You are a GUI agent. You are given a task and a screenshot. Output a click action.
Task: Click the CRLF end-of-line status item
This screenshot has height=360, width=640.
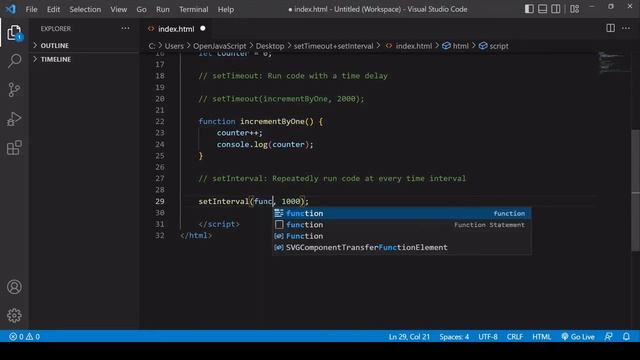pos(515,337)
